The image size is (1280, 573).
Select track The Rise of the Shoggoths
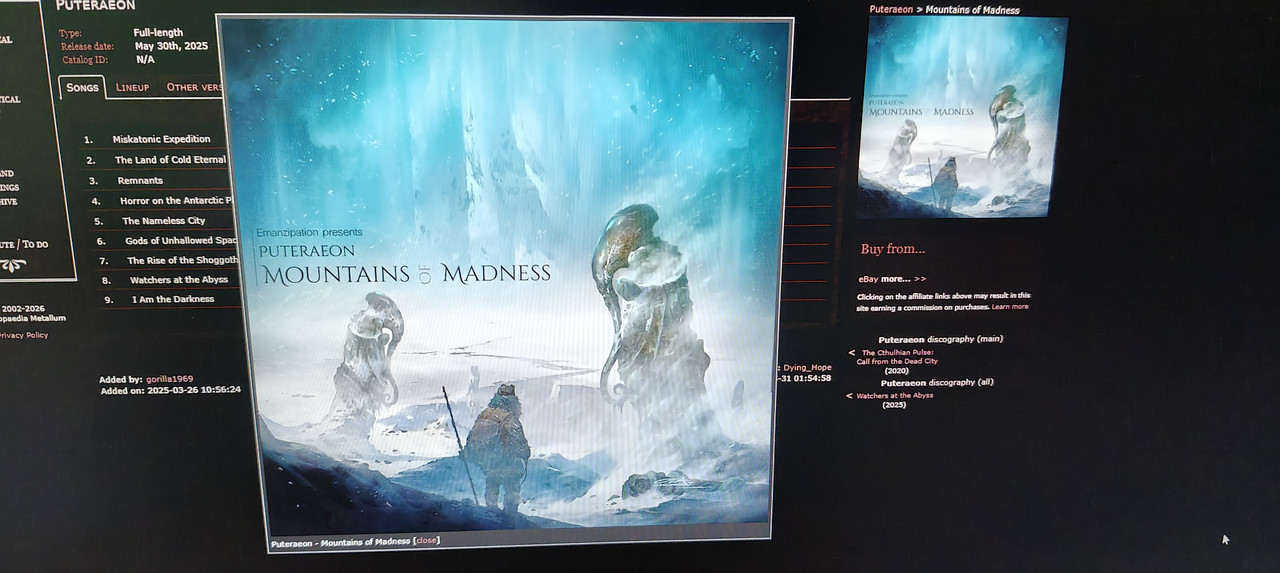pyautogui.click(x=183, y=260)
